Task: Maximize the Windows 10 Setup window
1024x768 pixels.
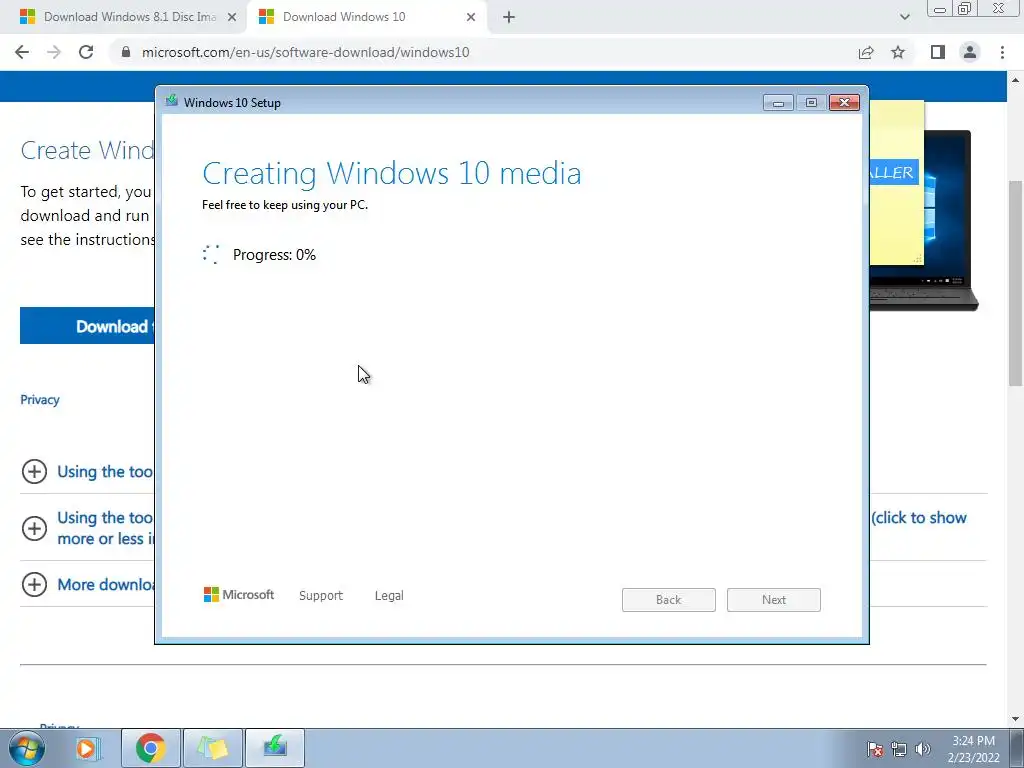Action: point(811,103)
